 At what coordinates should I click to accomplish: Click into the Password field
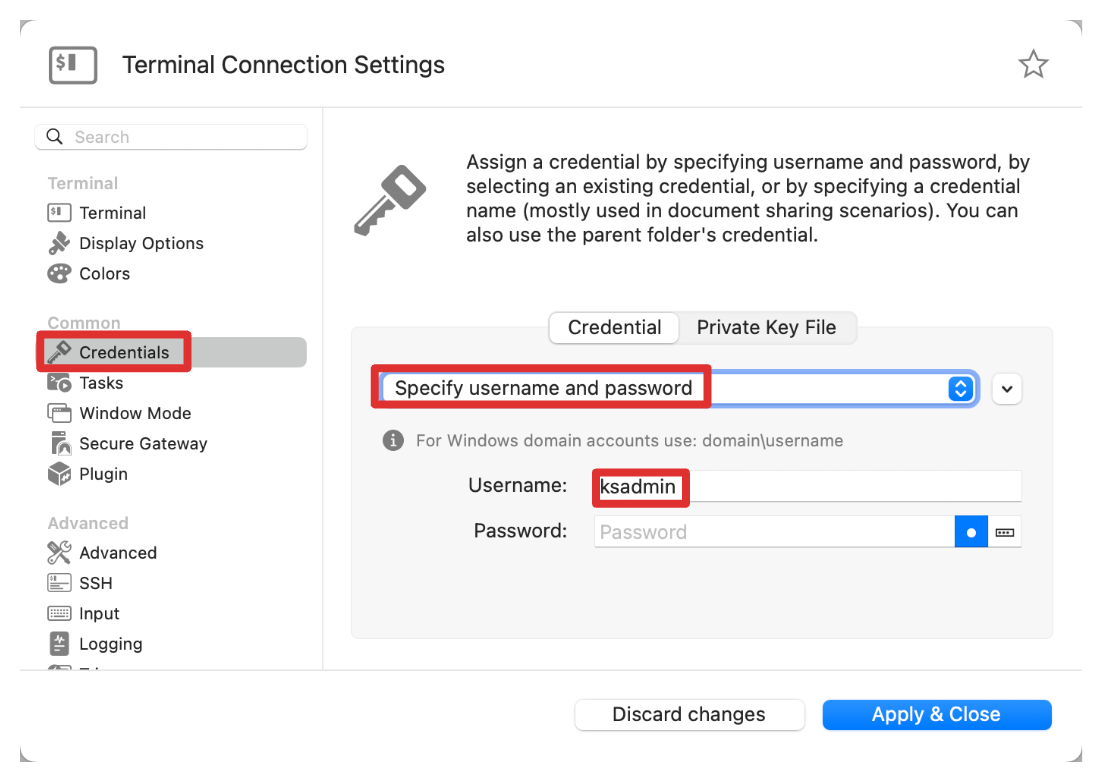point(773,532)
